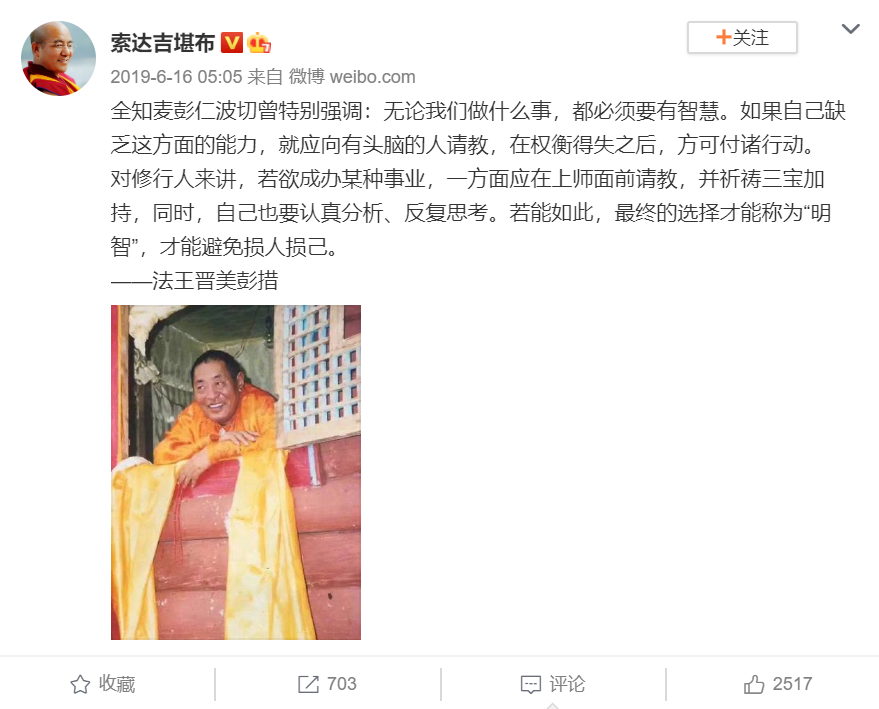
Task: Click the plus sign in 关注 button
Action: [724, 37]
